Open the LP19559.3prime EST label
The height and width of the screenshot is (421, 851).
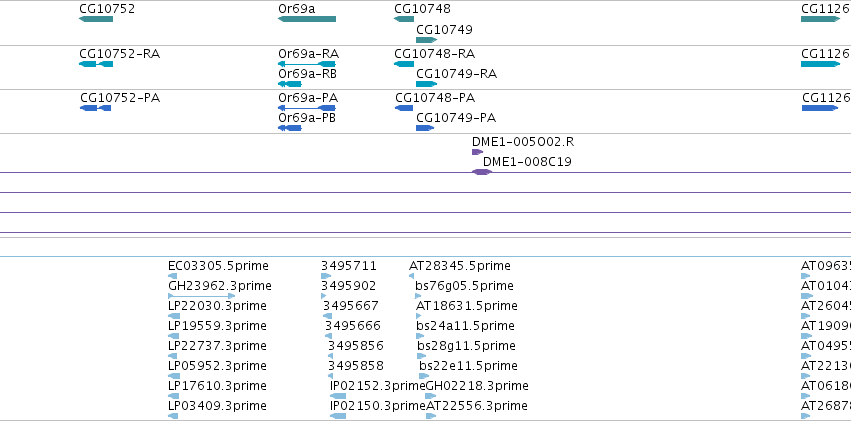tap(217, 326)
